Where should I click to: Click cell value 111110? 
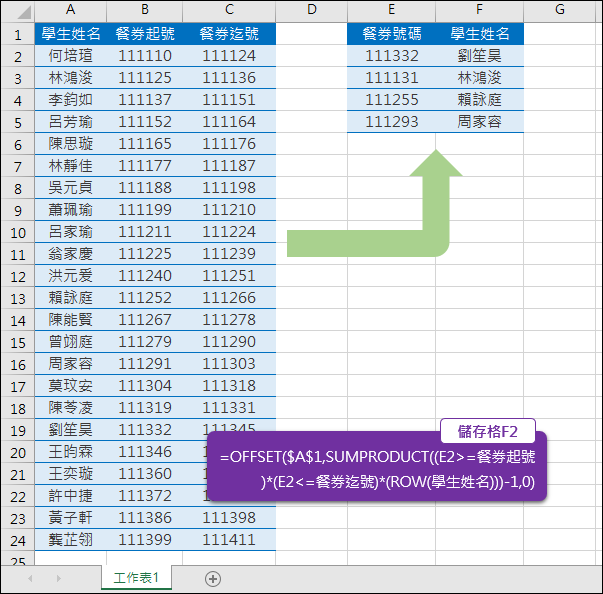pyautogui.click(x=145, y=56)
